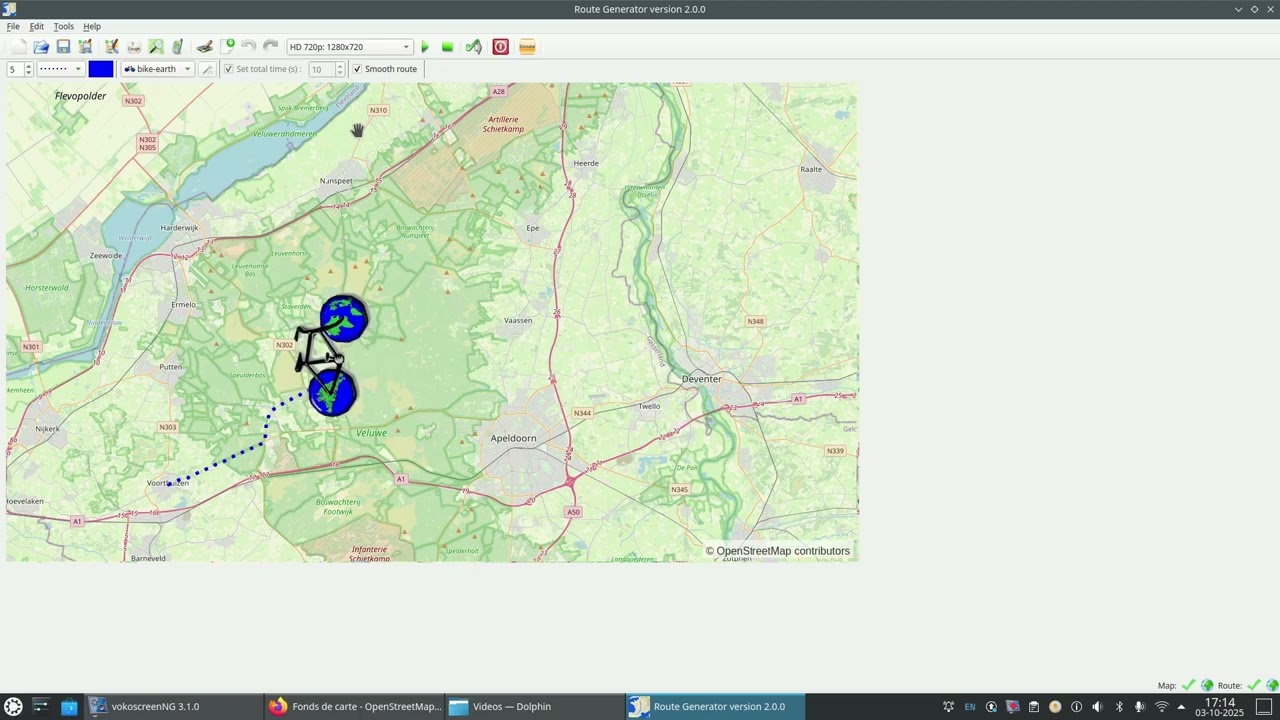Click the save-as floppy icon beside Save

[x=85, y=47]
